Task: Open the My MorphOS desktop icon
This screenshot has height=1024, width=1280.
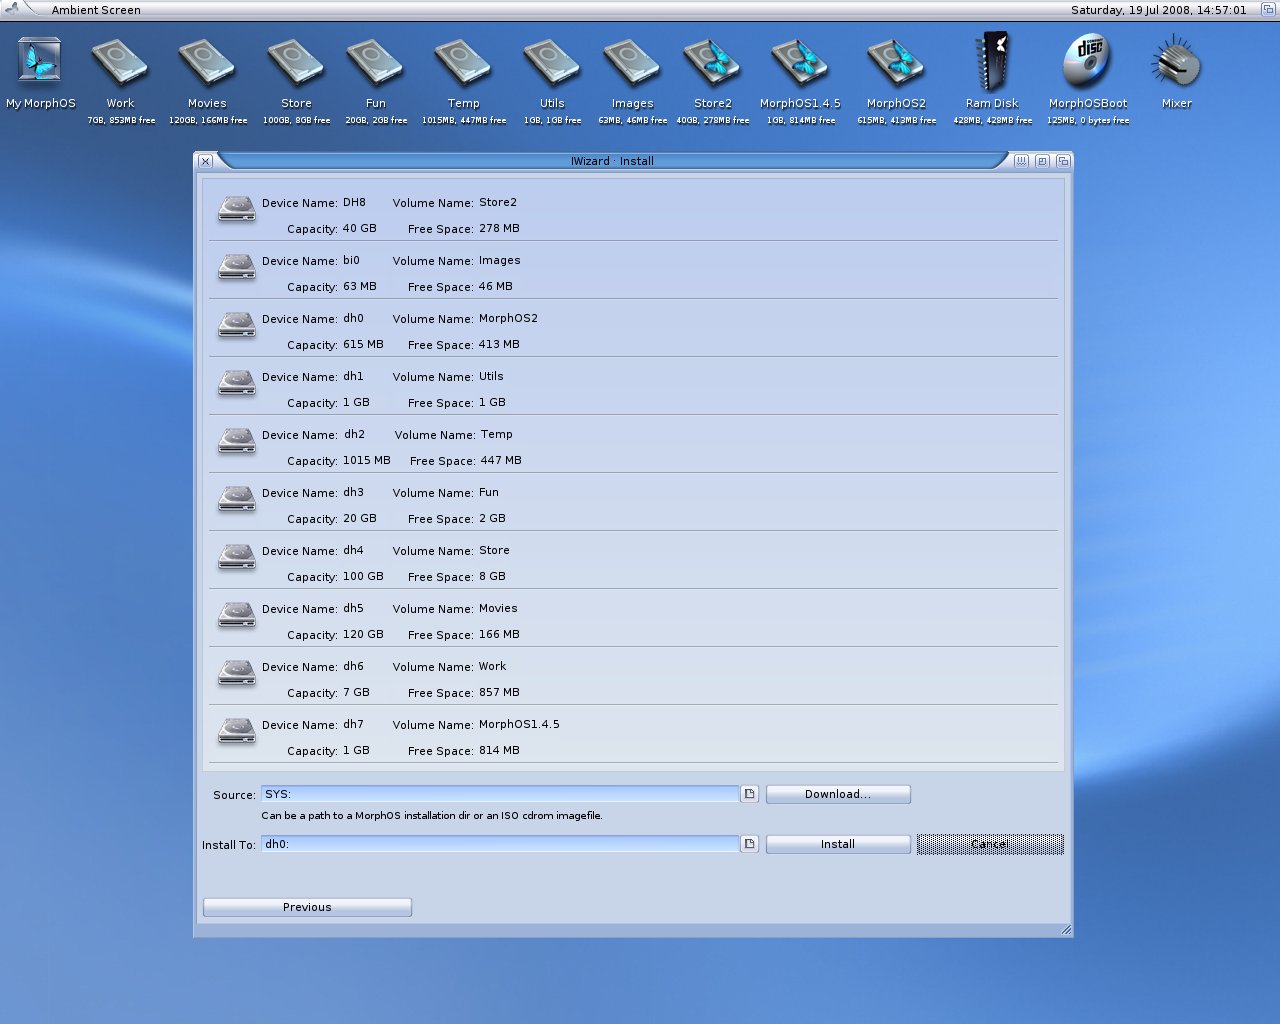Action: [40, 62]
